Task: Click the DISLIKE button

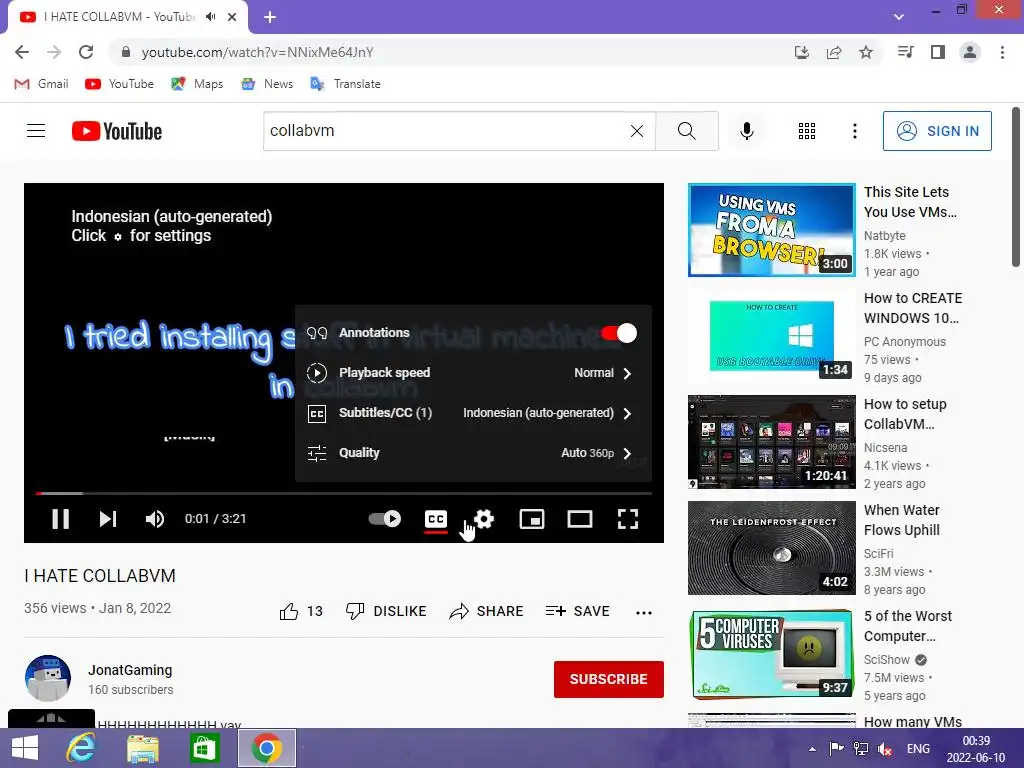Action: [386, 611]
